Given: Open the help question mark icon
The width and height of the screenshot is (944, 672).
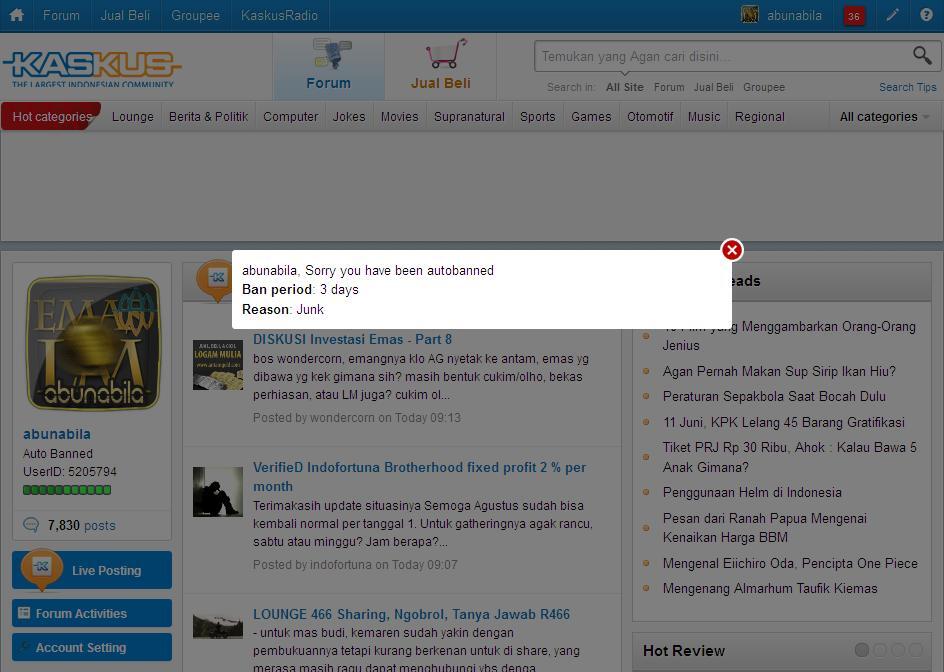Looking at the screenshot, I should pos(927,15).
